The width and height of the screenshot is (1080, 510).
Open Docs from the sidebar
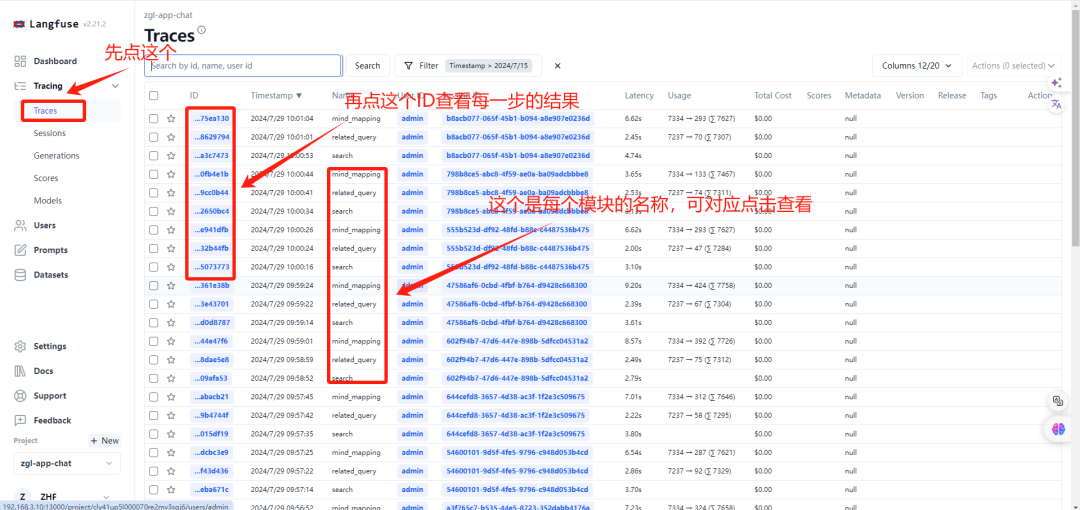[43, 371]
